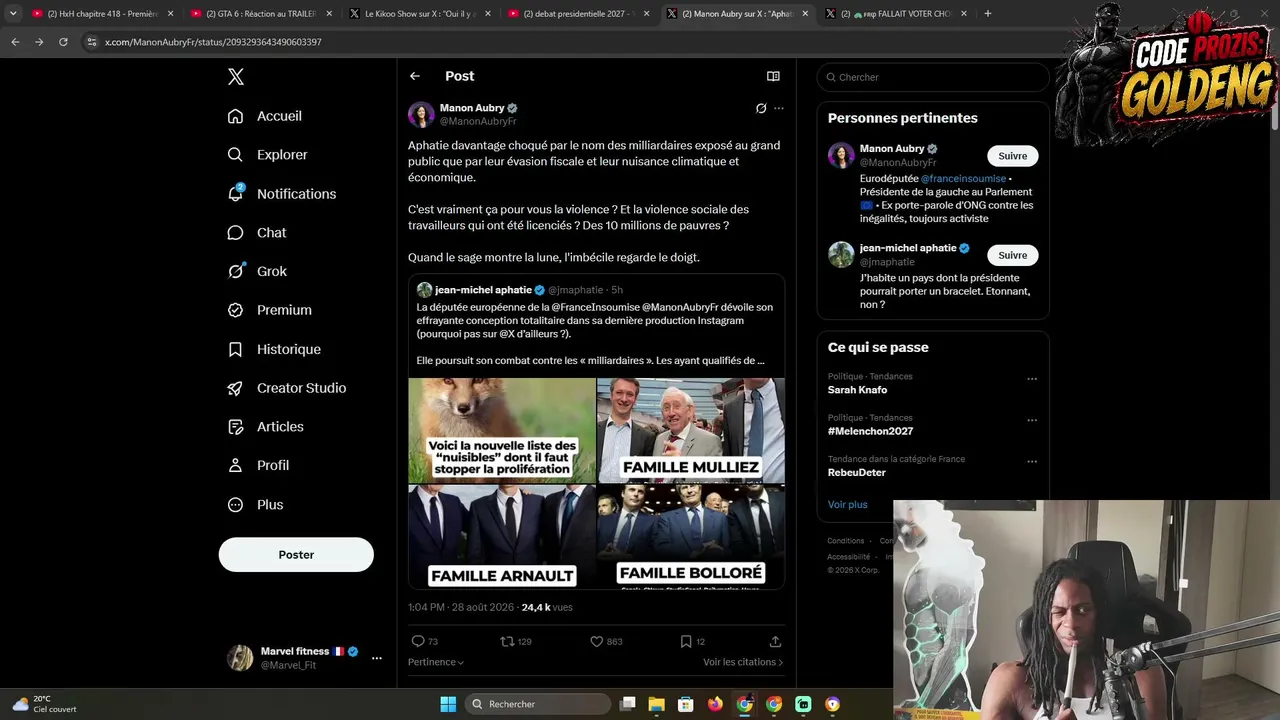This screenshot has height=720, width=1280.
Task: Open options for the RebeuDeter trend
Action: click(x=1032, y=462)
